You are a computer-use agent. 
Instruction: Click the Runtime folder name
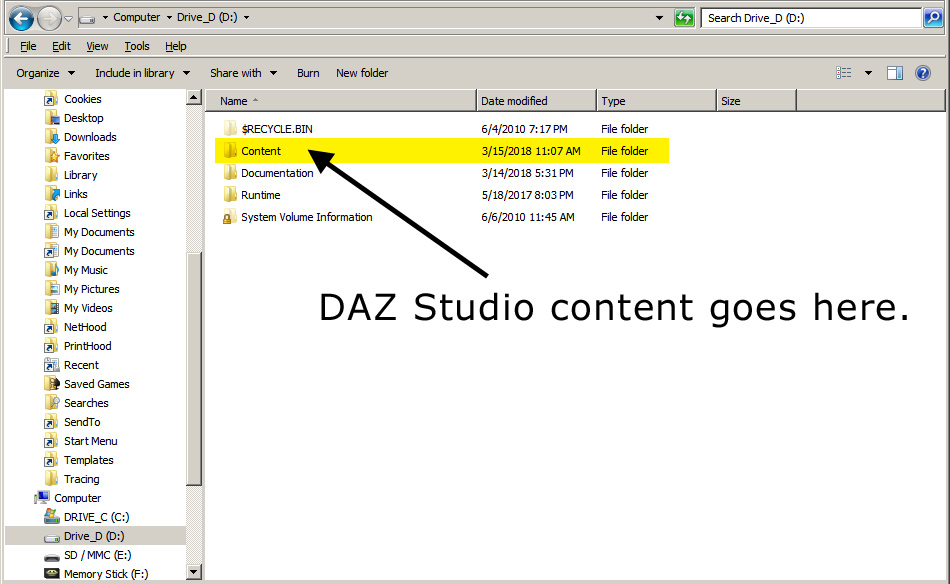[x=261, y=195]
